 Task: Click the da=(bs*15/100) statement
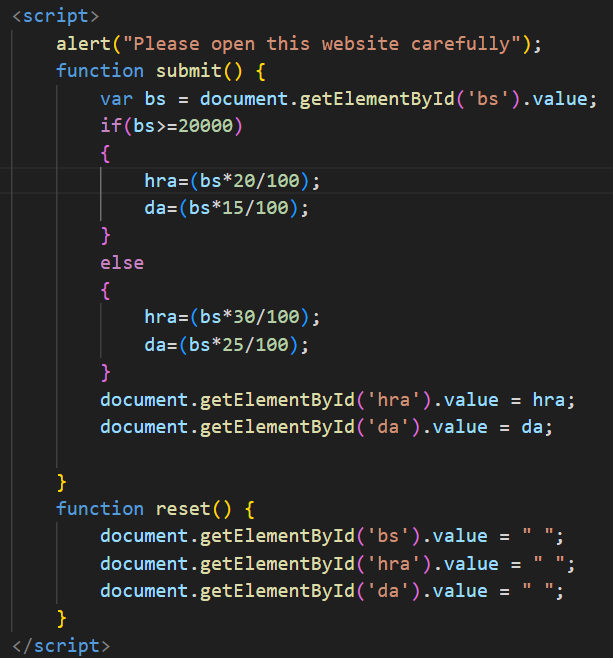pos(226,208)
